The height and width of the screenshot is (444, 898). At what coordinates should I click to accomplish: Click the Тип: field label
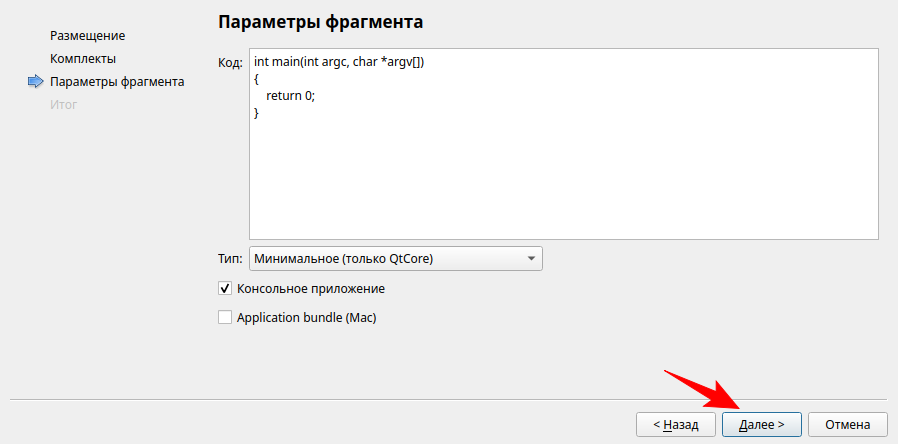(230, 258)
